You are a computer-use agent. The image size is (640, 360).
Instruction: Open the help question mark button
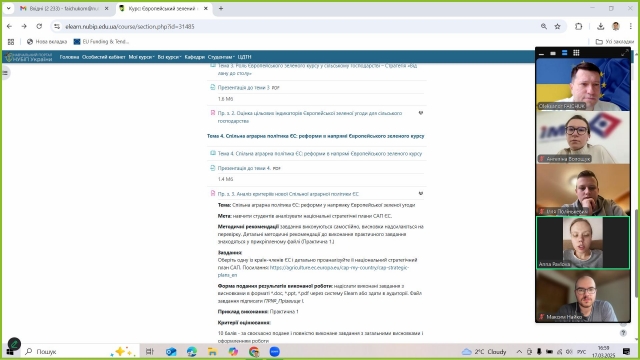pyautogui.click(x=623, y=333)
